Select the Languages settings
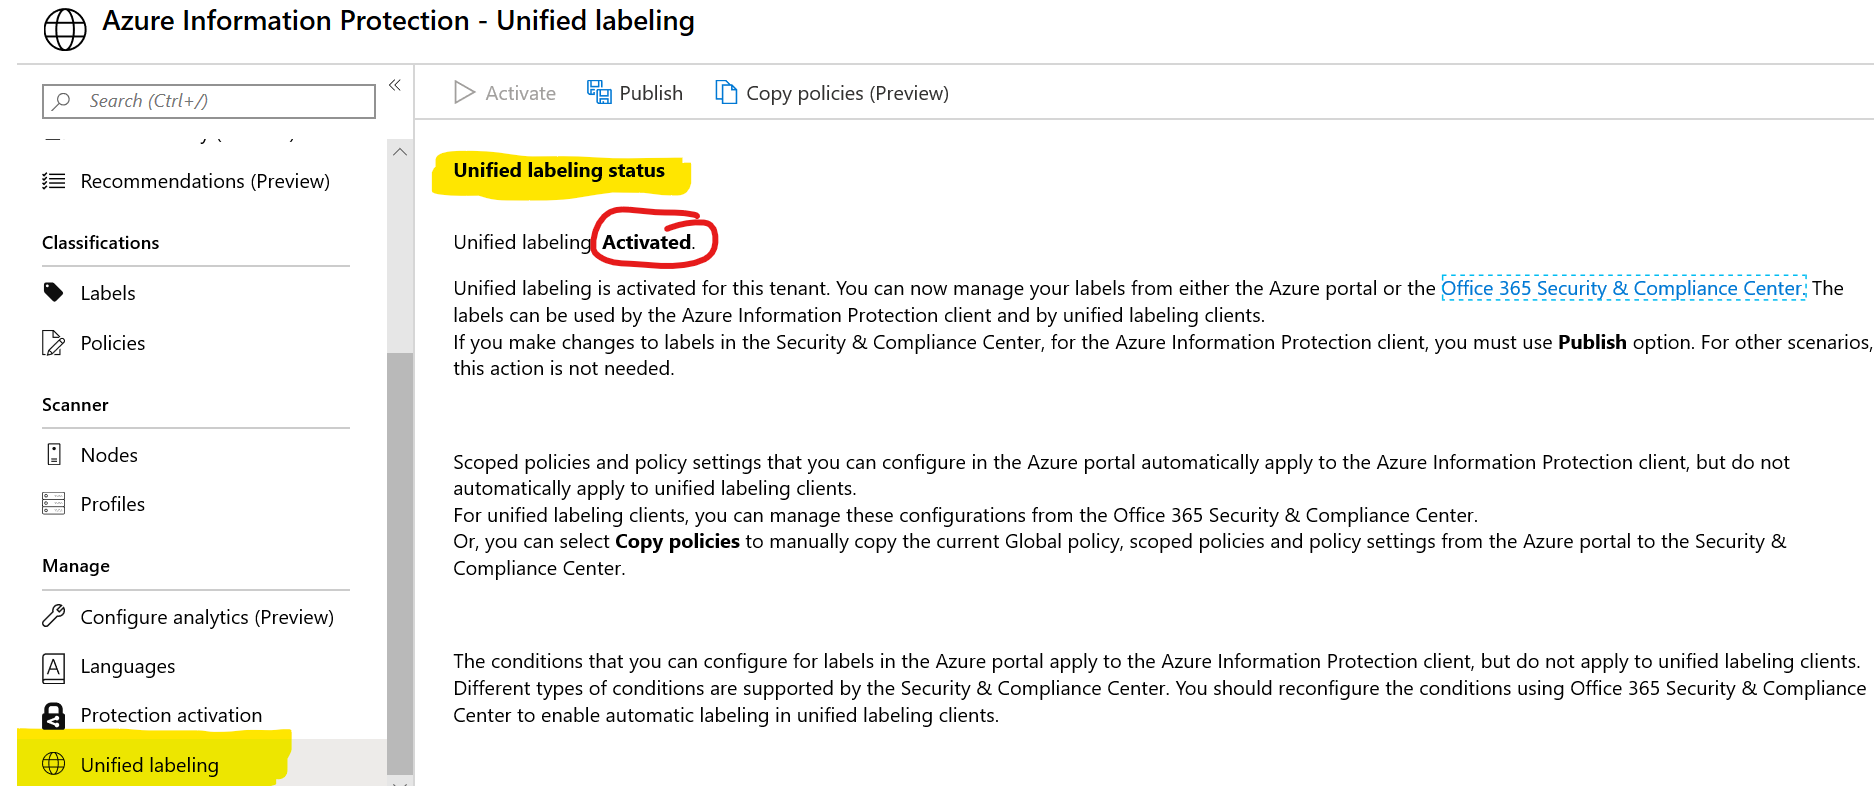 pos(128,666)
